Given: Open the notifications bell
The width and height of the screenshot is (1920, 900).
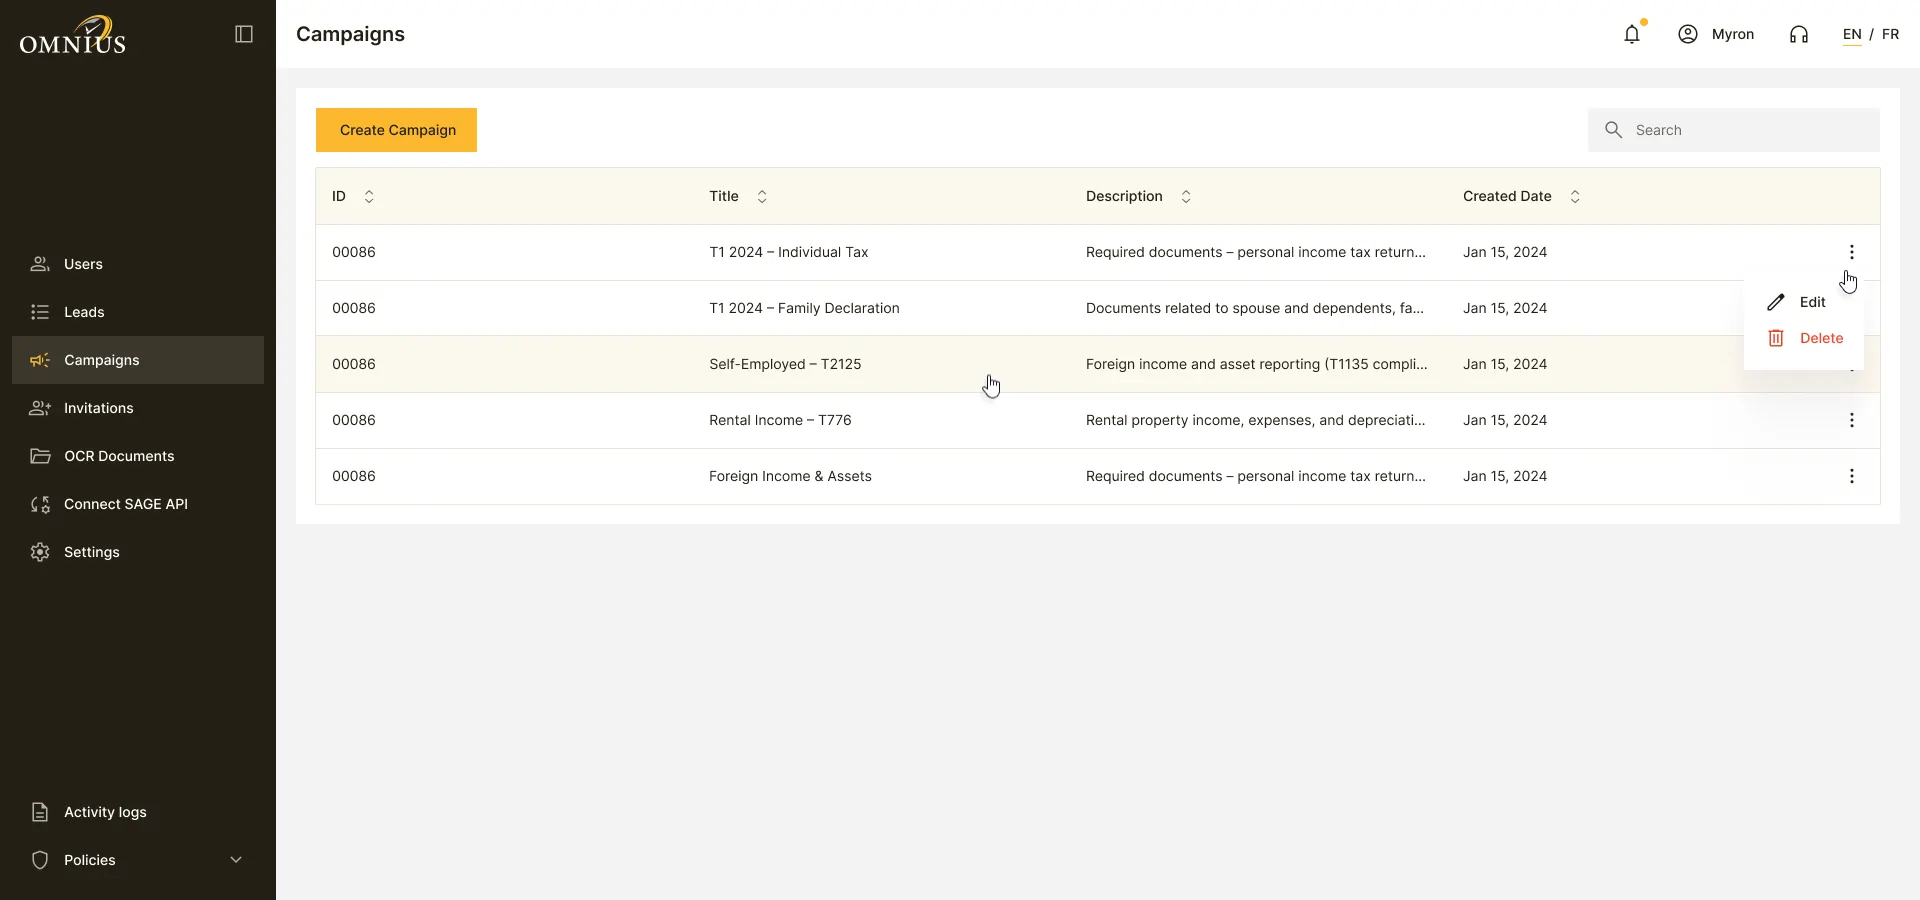Looking at the screenshot, I should [x=1632, y=34].
